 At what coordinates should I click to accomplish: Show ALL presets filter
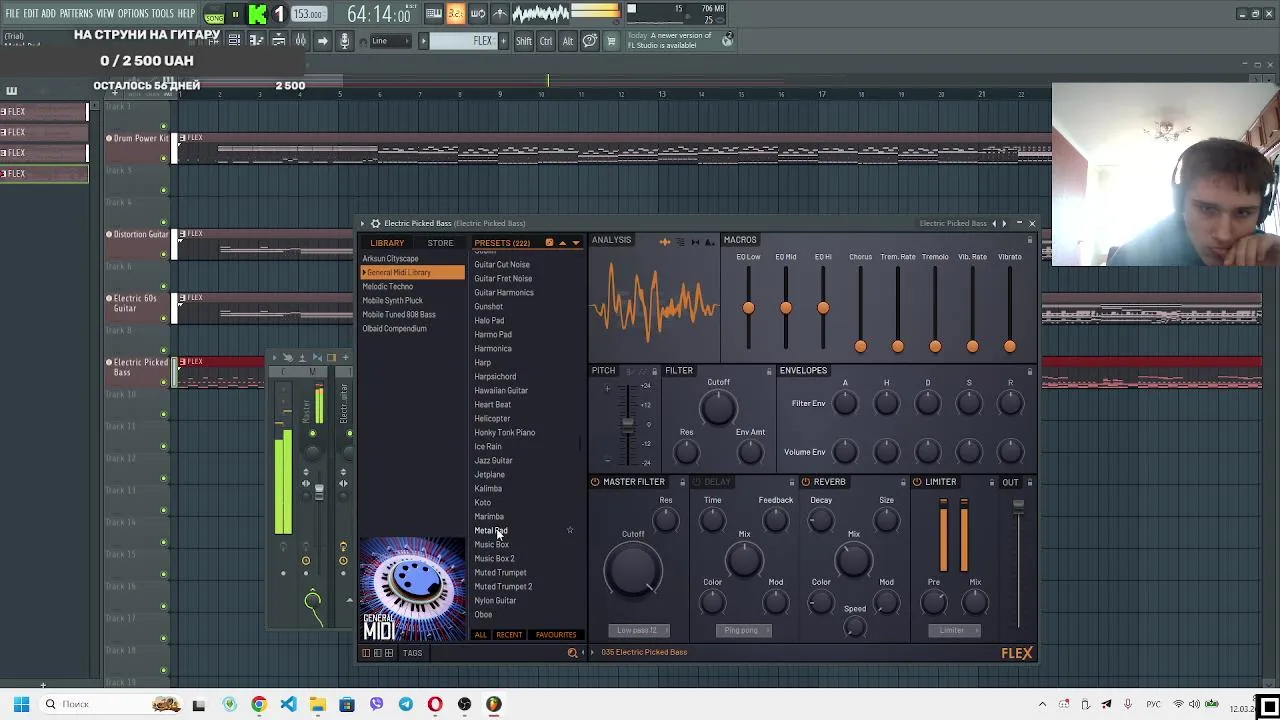pos(480,635)
